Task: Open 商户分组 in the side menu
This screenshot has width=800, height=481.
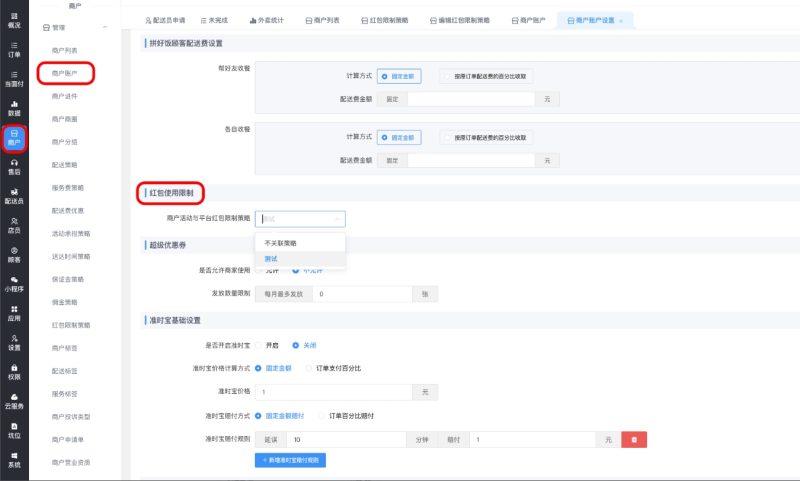Action: click(x=65, y=142)
